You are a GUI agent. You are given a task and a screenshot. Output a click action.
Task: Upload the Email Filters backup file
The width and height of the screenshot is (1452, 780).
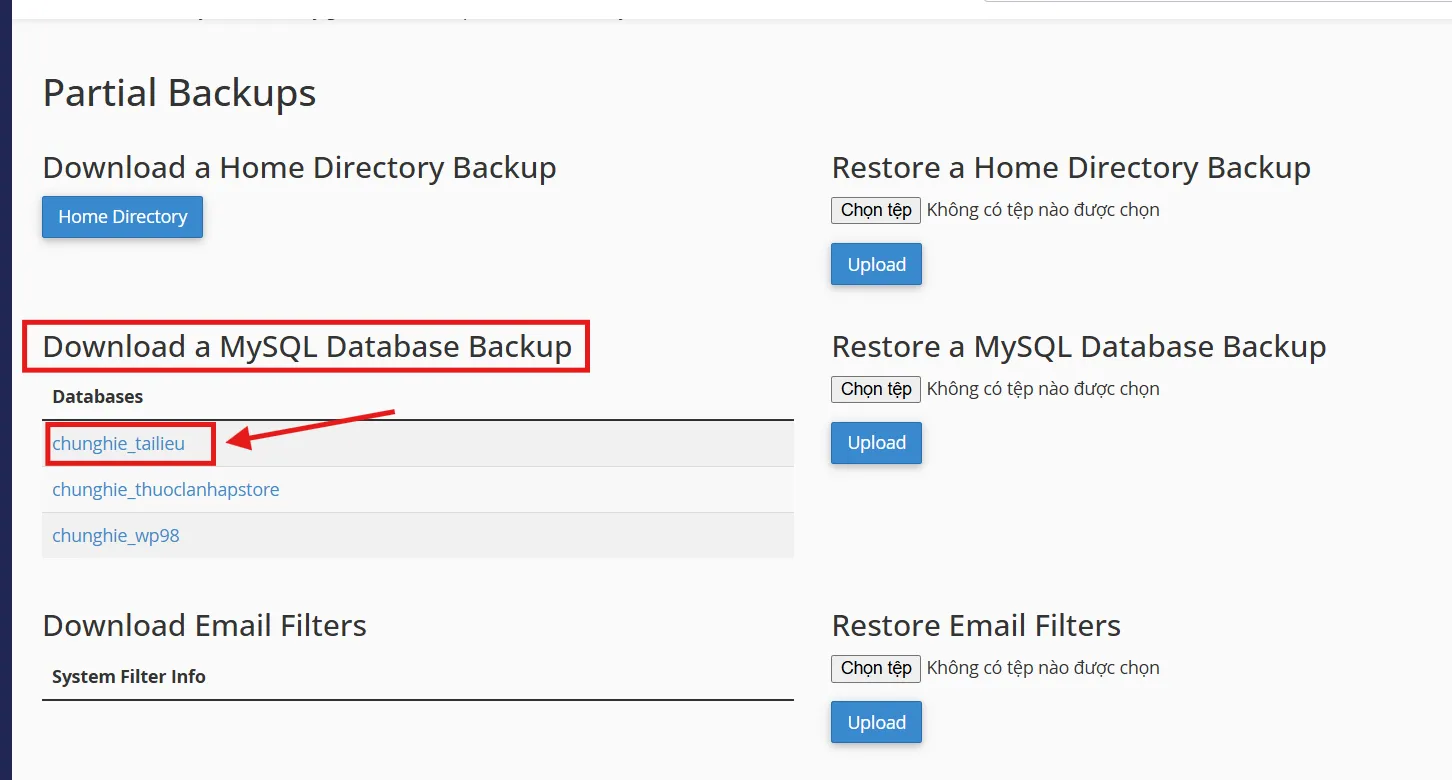click(876, 723)
